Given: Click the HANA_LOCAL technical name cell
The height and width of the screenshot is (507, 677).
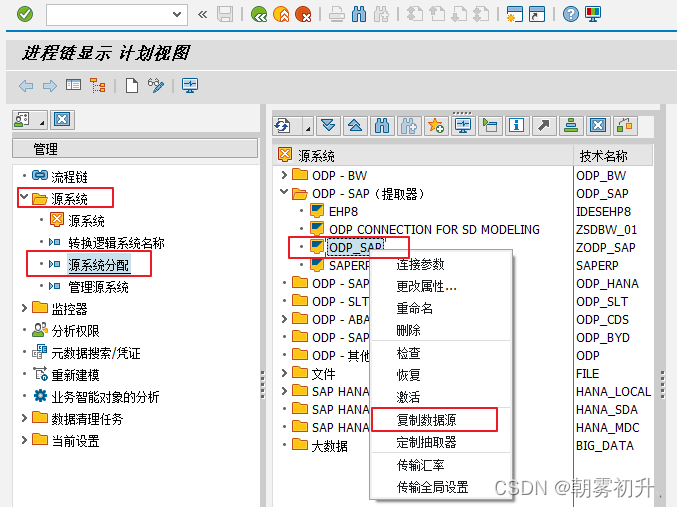Looking at the screenshot, I should (613, 391).
